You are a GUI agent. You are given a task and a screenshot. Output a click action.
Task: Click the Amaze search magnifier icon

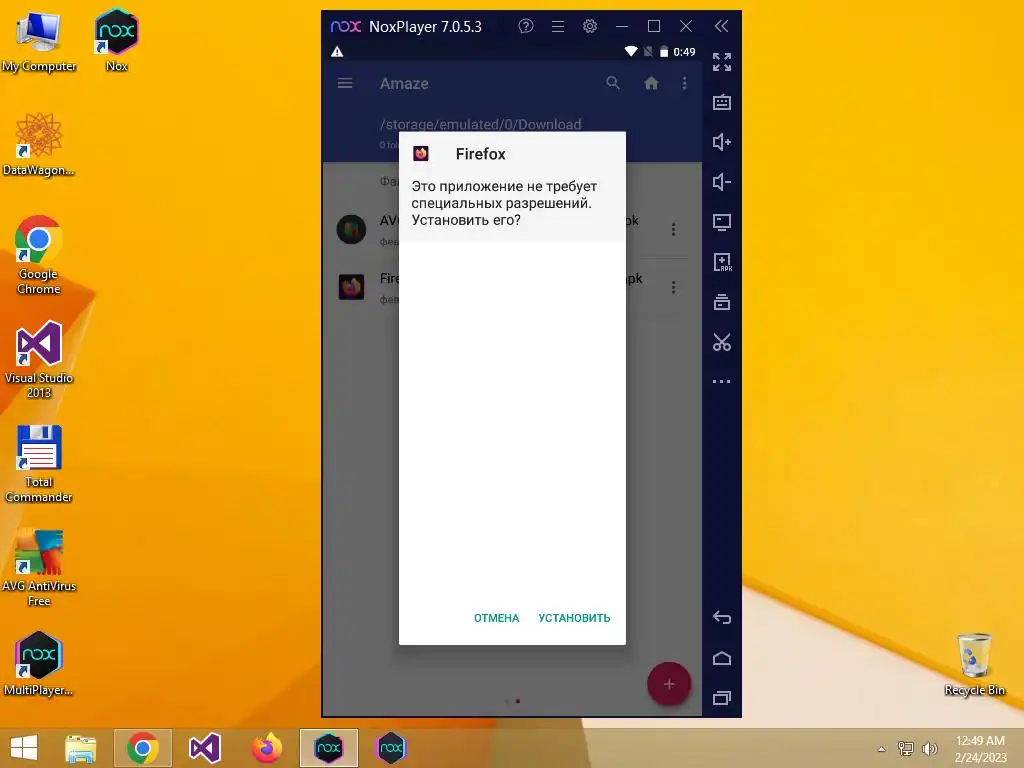click(613, 83)
